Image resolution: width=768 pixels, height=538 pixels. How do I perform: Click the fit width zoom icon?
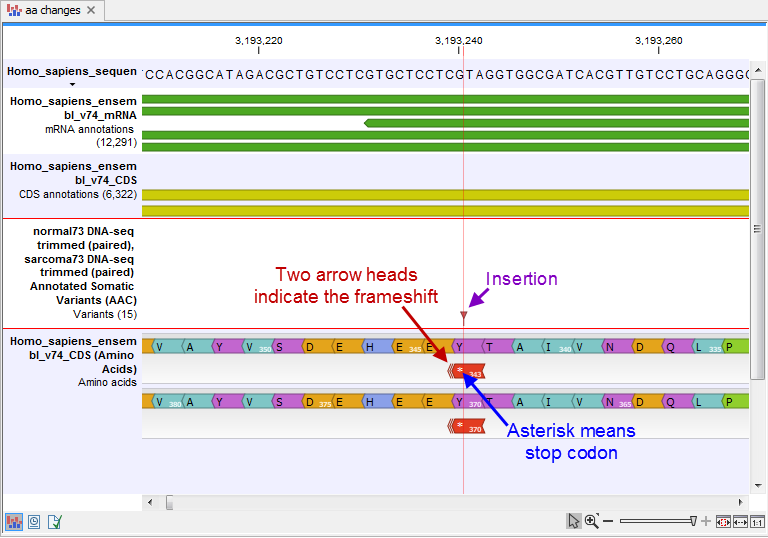[741, 521]
